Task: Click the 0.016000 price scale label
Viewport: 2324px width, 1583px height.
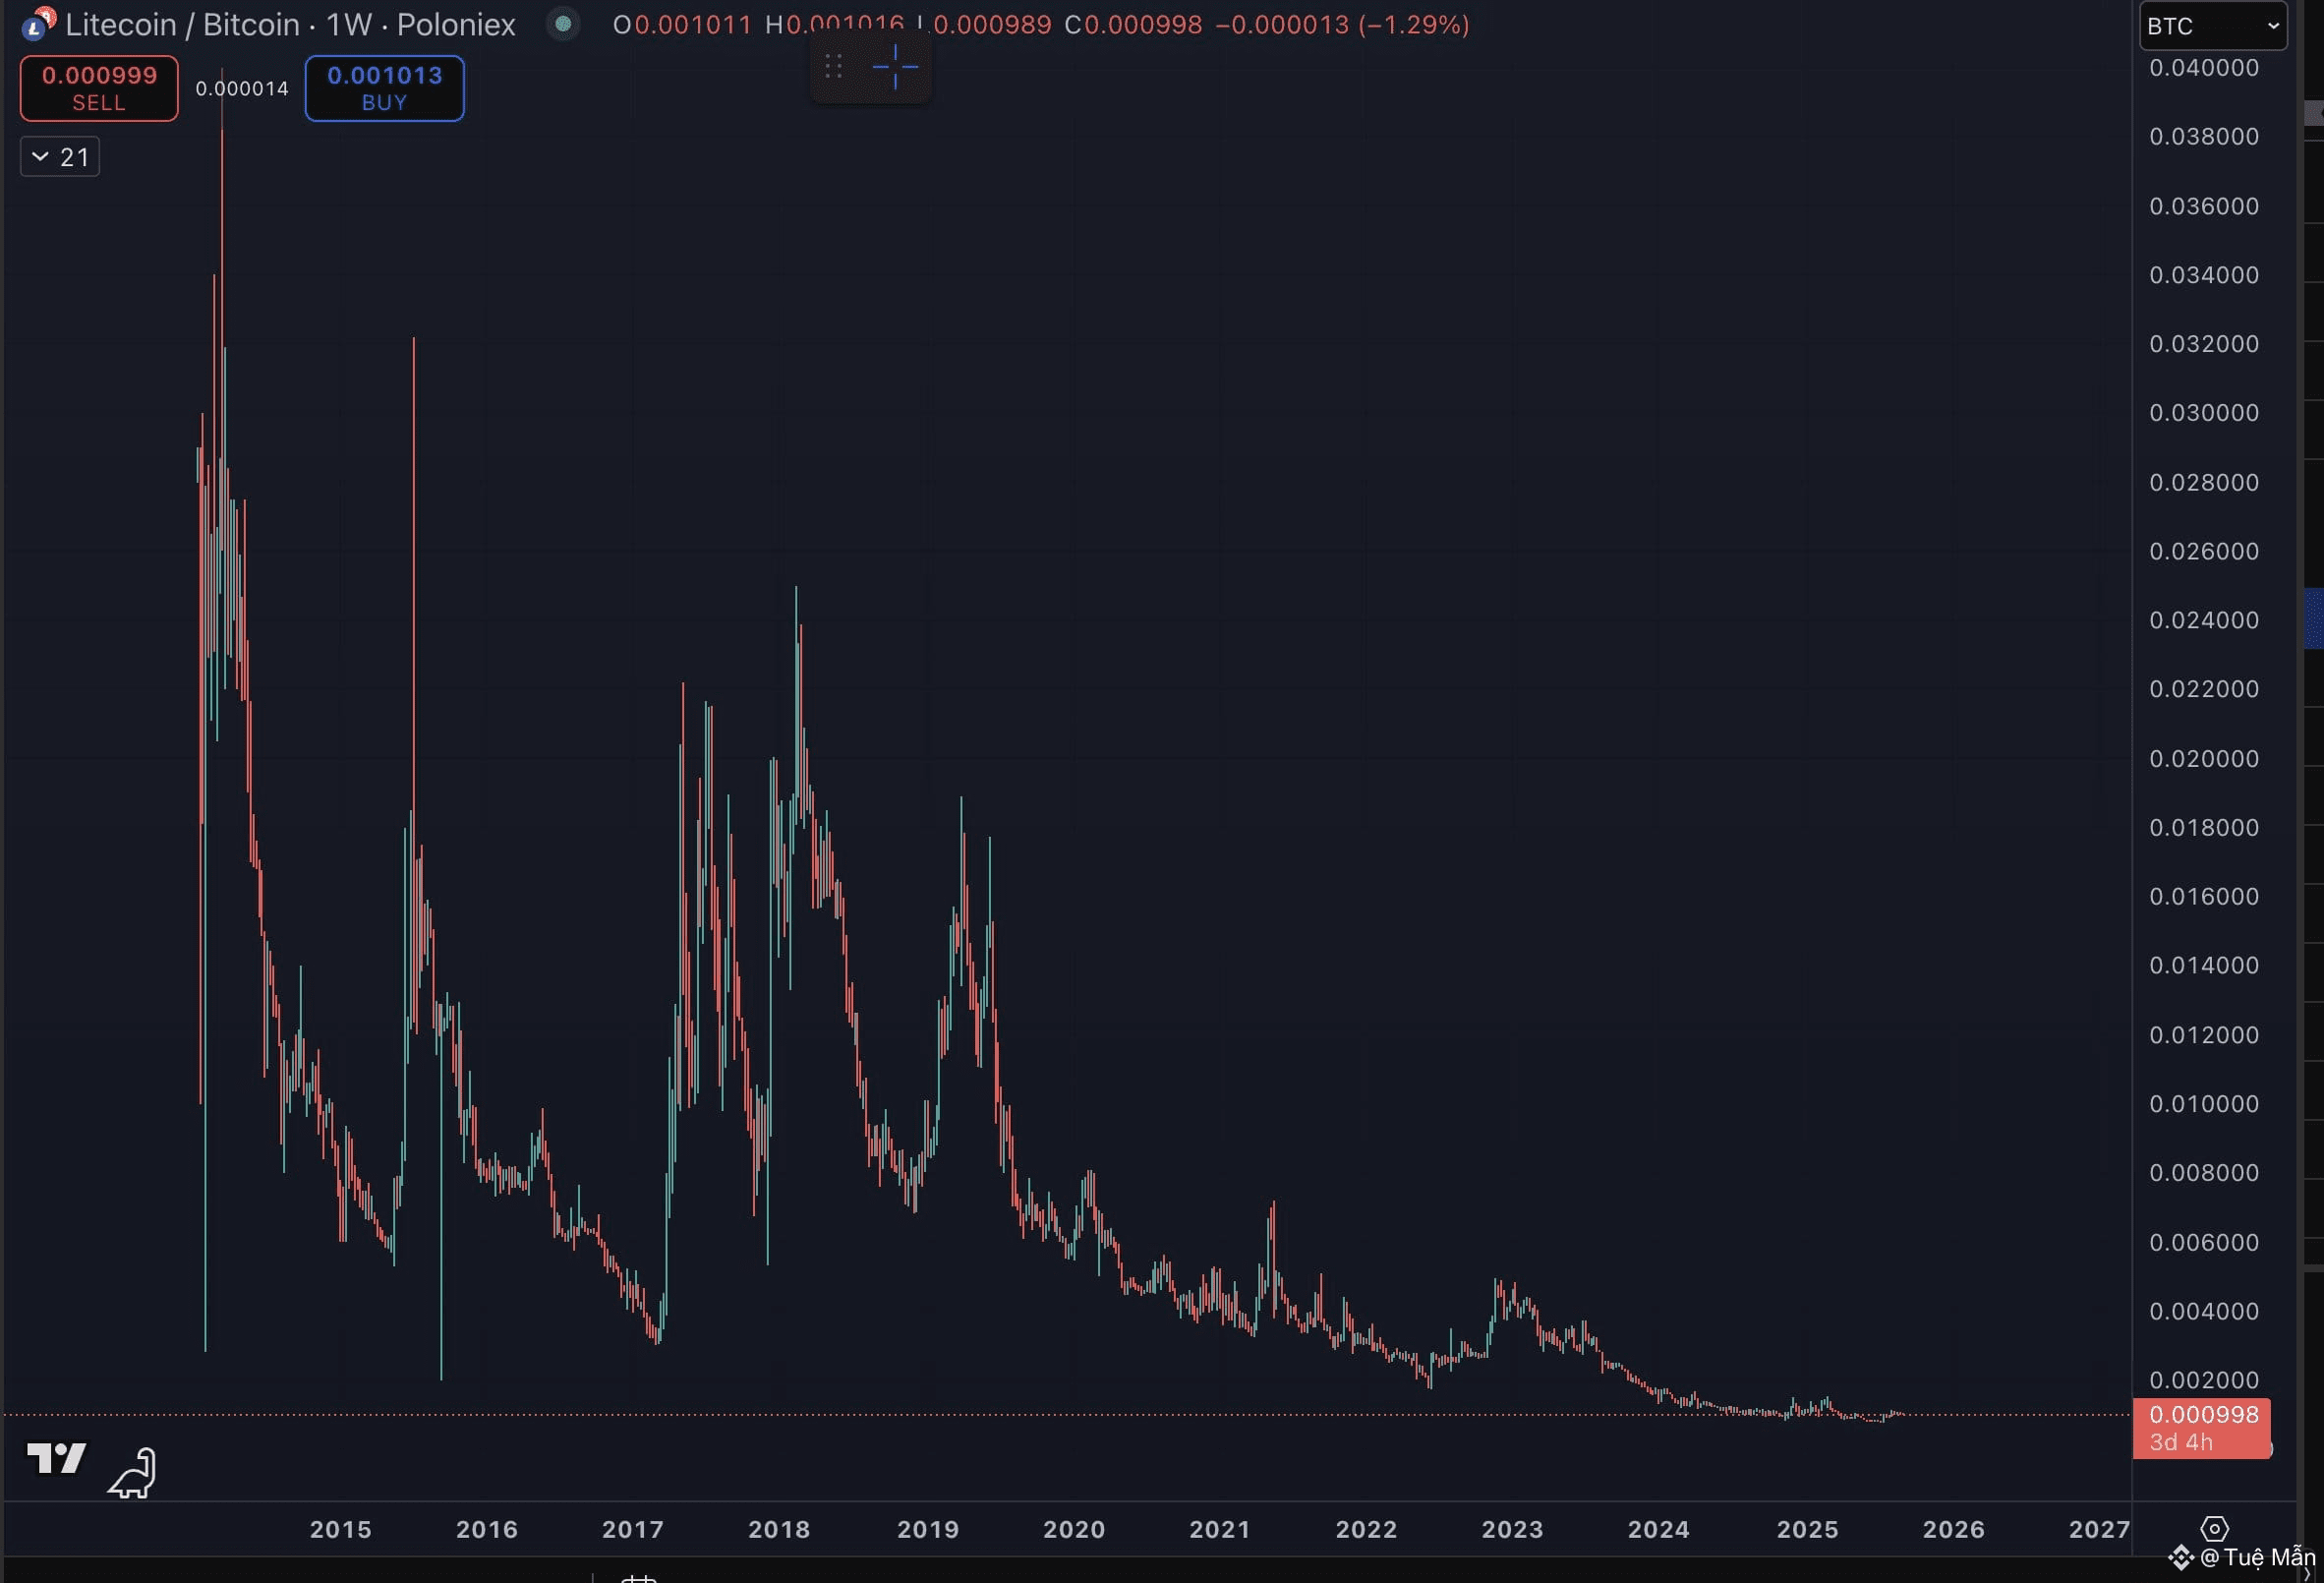Action: 2204,897
